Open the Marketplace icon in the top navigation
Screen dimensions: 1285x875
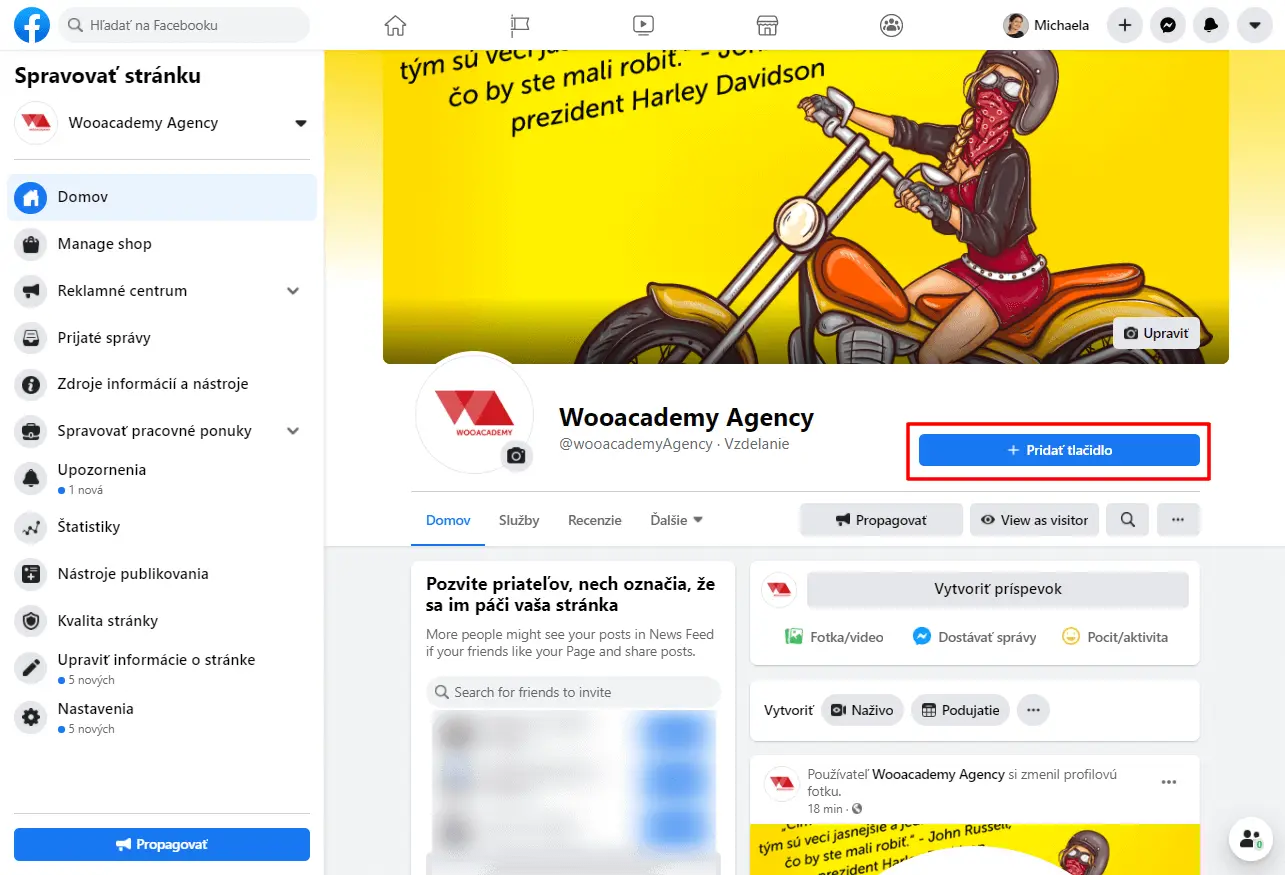[767, 25]
